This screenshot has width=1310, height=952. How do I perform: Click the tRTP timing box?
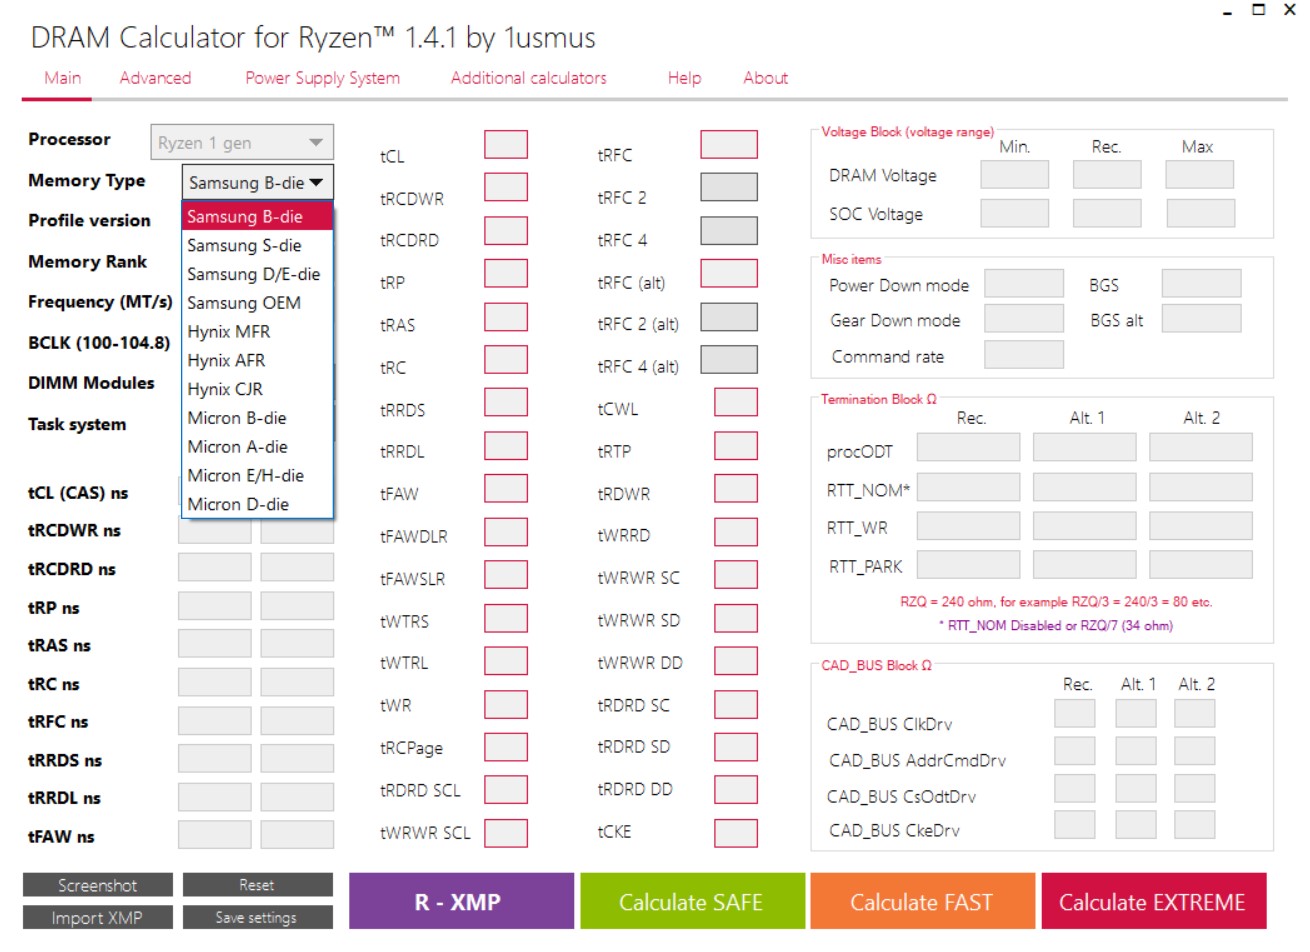(736, 445)
